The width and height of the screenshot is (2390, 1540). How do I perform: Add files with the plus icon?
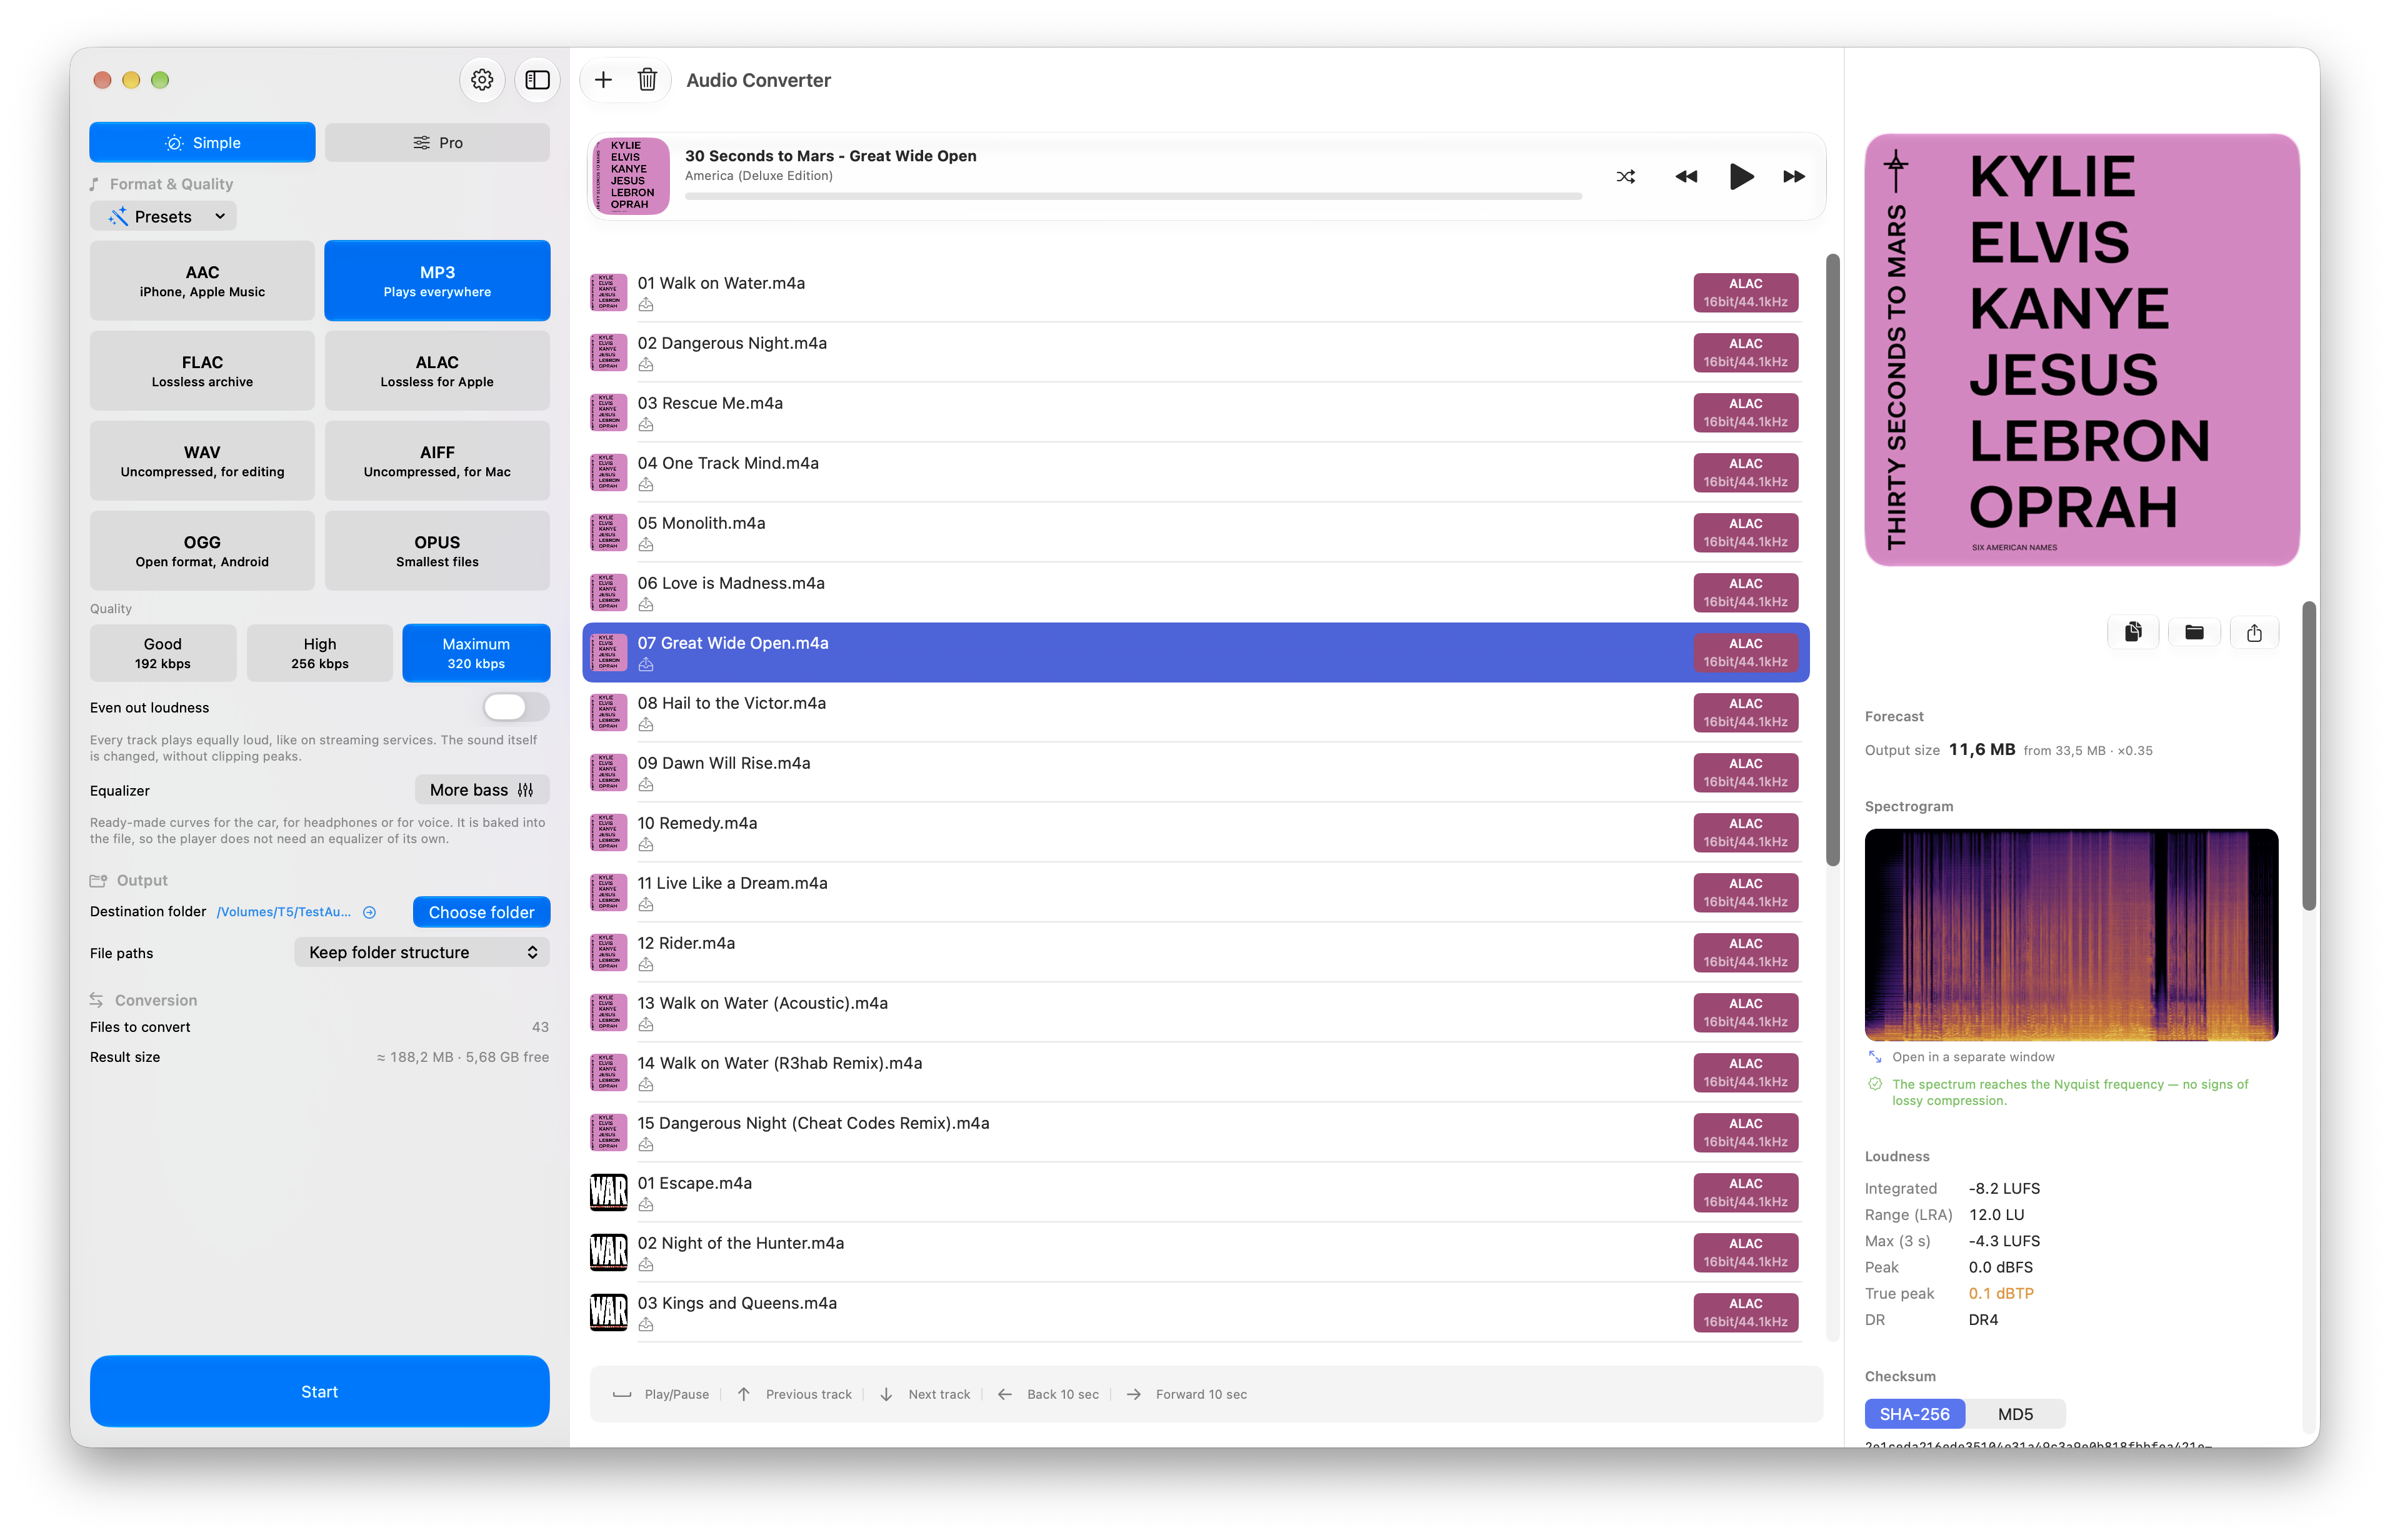pyautogui.click(x=603, y=80)
